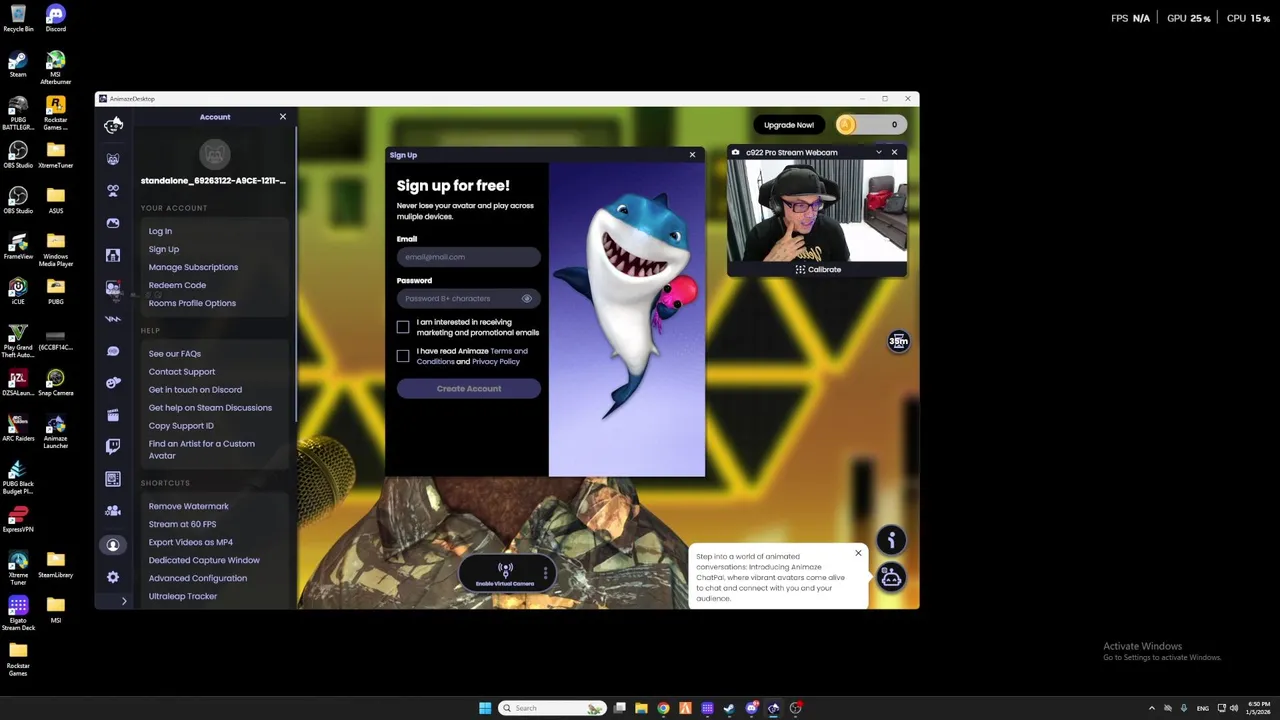Expand the sidebar with the bottom chevron arrow

point(124,601)
